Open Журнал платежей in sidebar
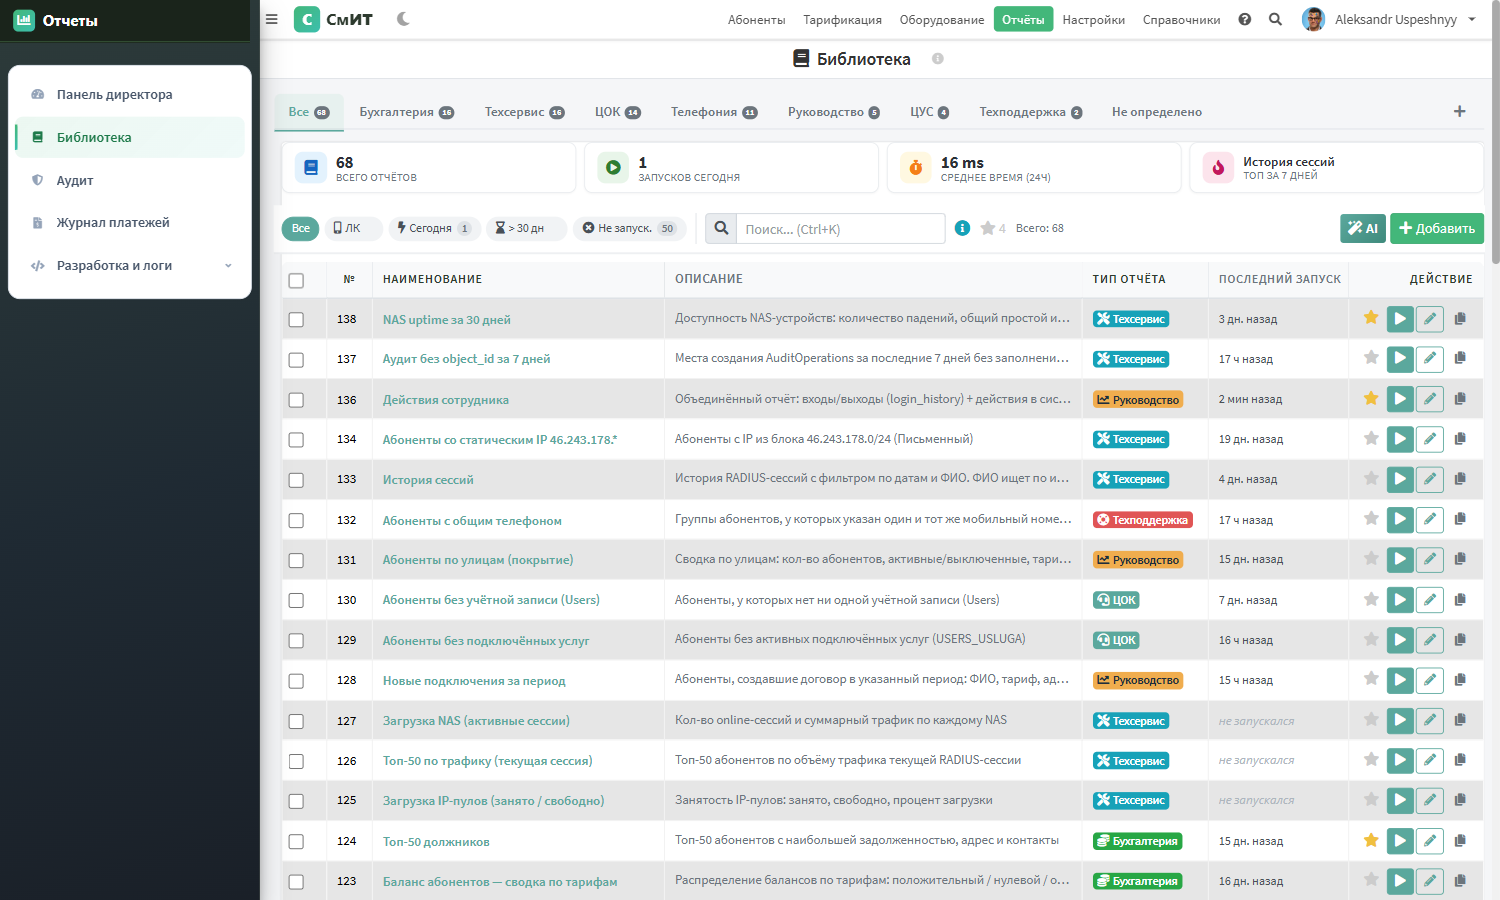1500x900 pixels. (x=130, y=222)
